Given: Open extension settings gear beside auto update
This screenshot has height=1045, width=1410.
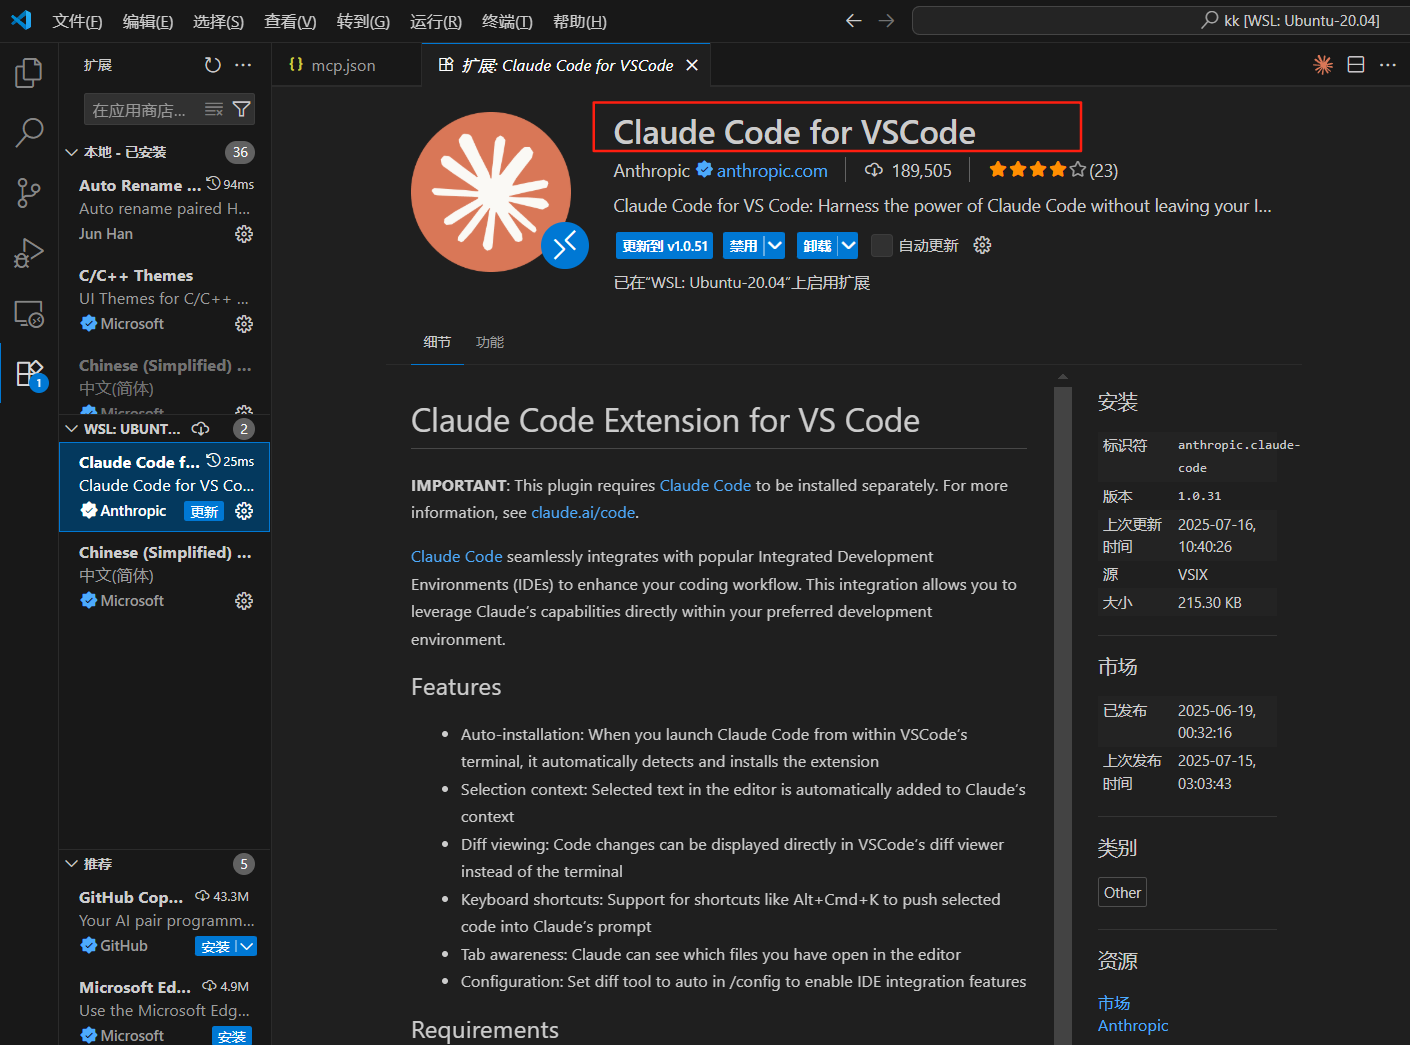Looking at the screenshot, I should [982, 245].
